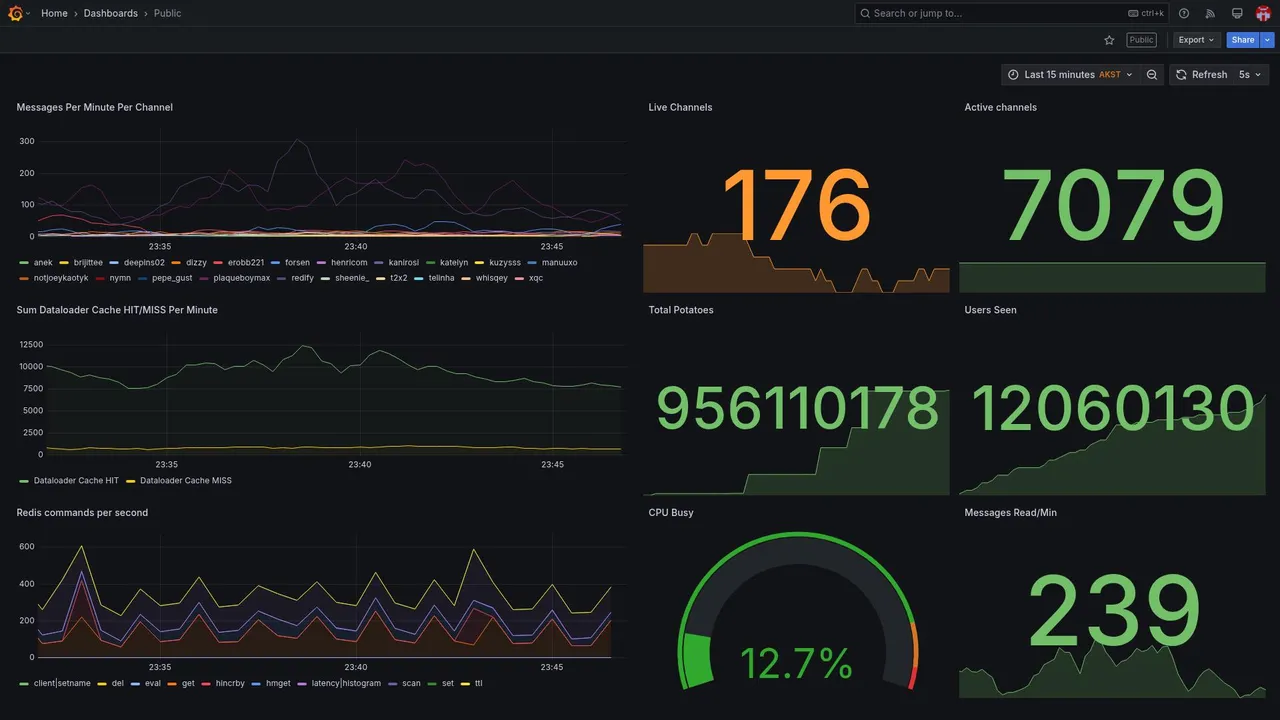The width and height of the screenshot is (1280, 720).
Task: Click the Public breadcrumb
Action: [x=168, y=13]
